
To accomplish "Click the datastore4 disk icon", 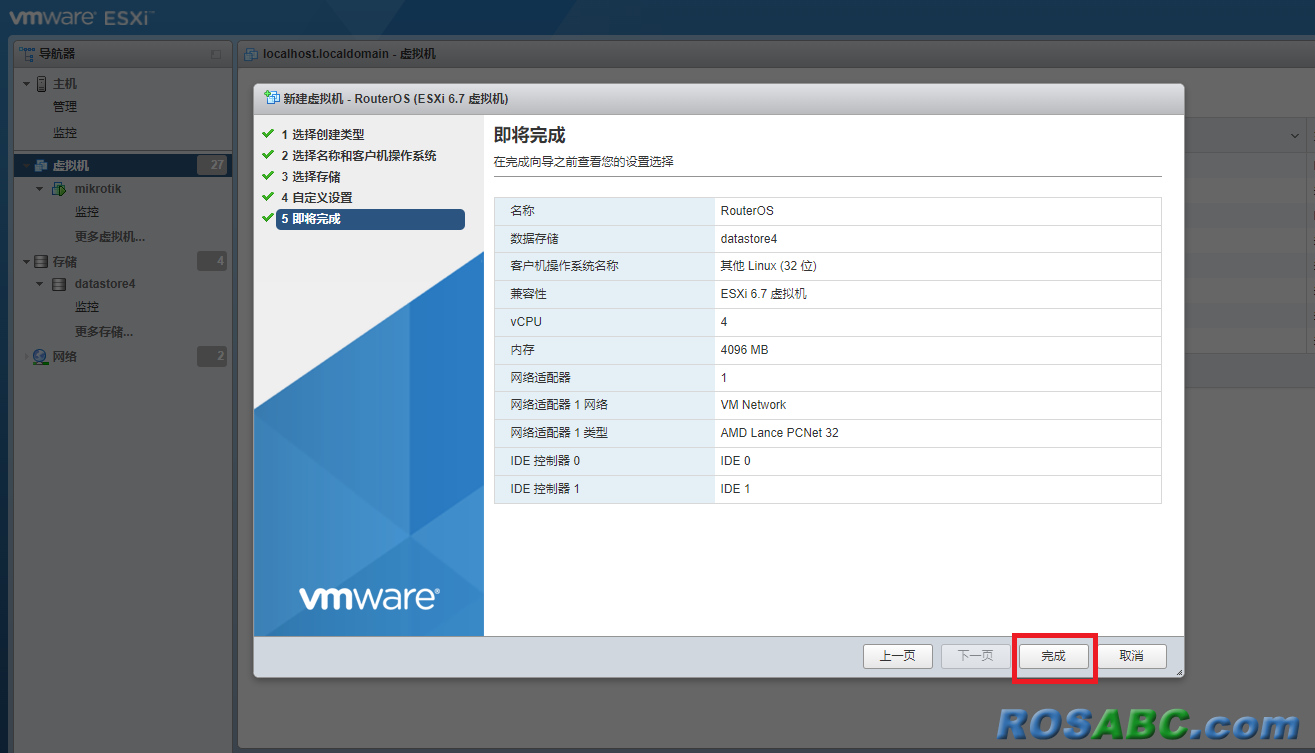I will (60, 284).
